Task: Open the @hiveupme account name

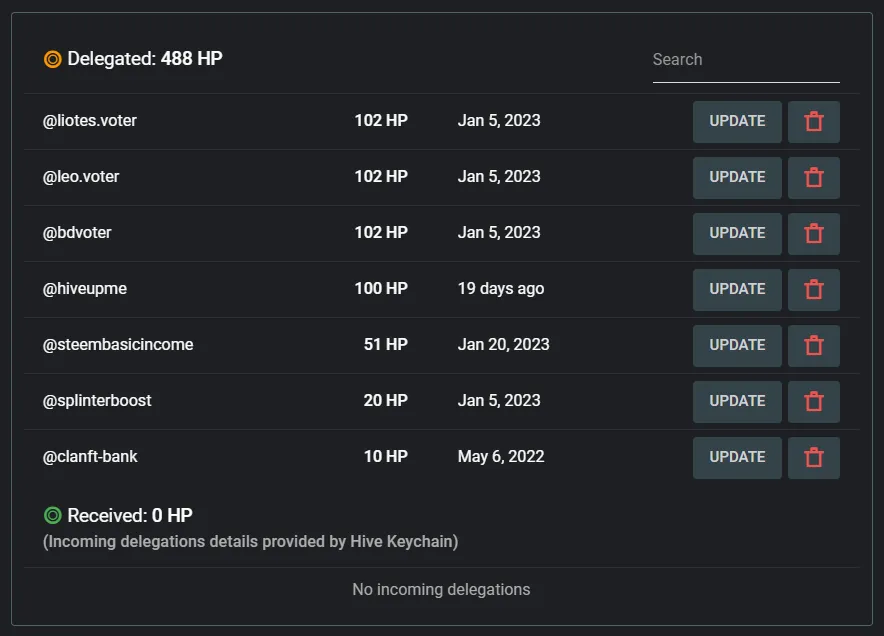Action: [x=85, y=289]
